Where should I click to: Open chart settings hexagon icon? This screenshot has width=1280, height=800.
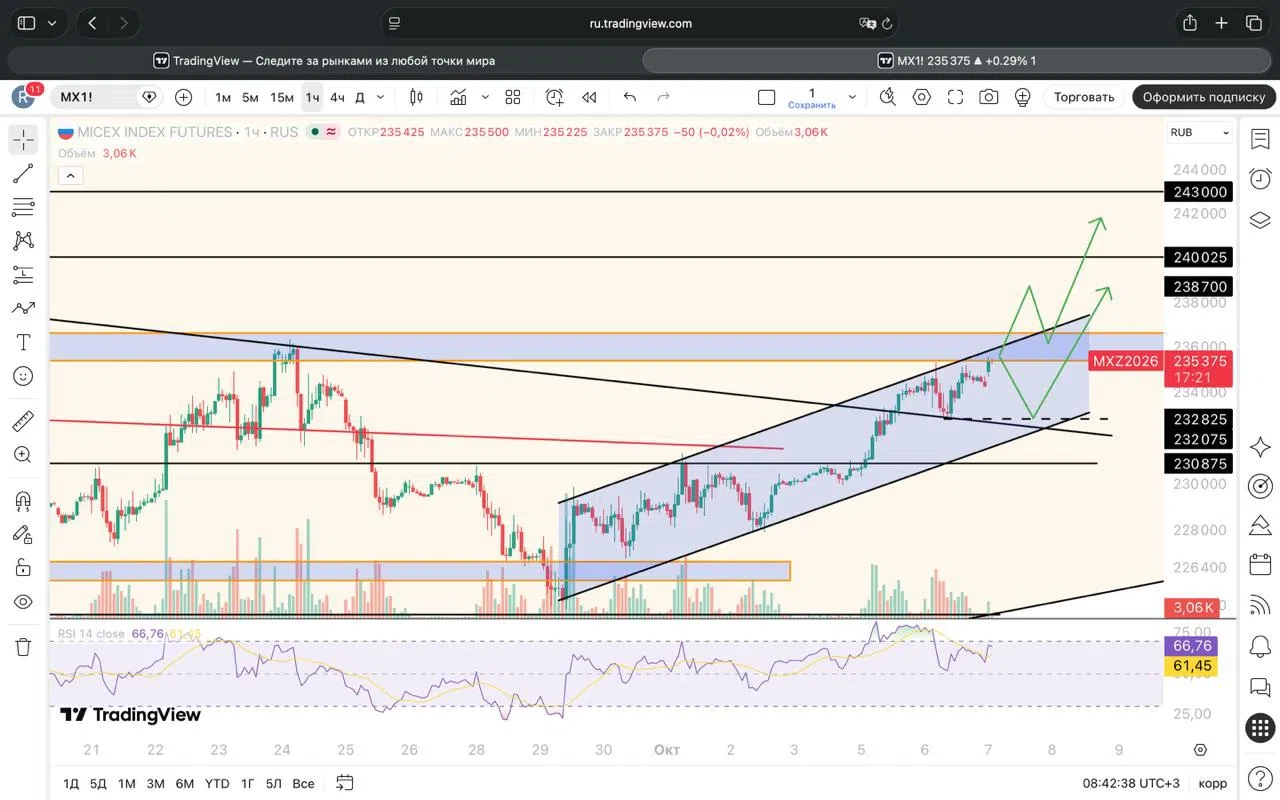click(x=921, y=97)
